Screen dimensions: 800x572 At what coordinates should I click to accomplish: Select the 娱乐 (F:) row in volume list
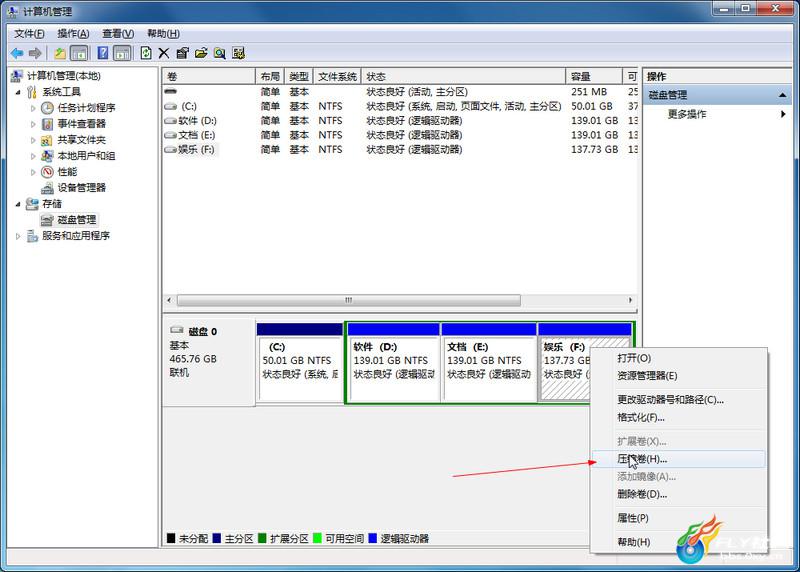[401, 150]
